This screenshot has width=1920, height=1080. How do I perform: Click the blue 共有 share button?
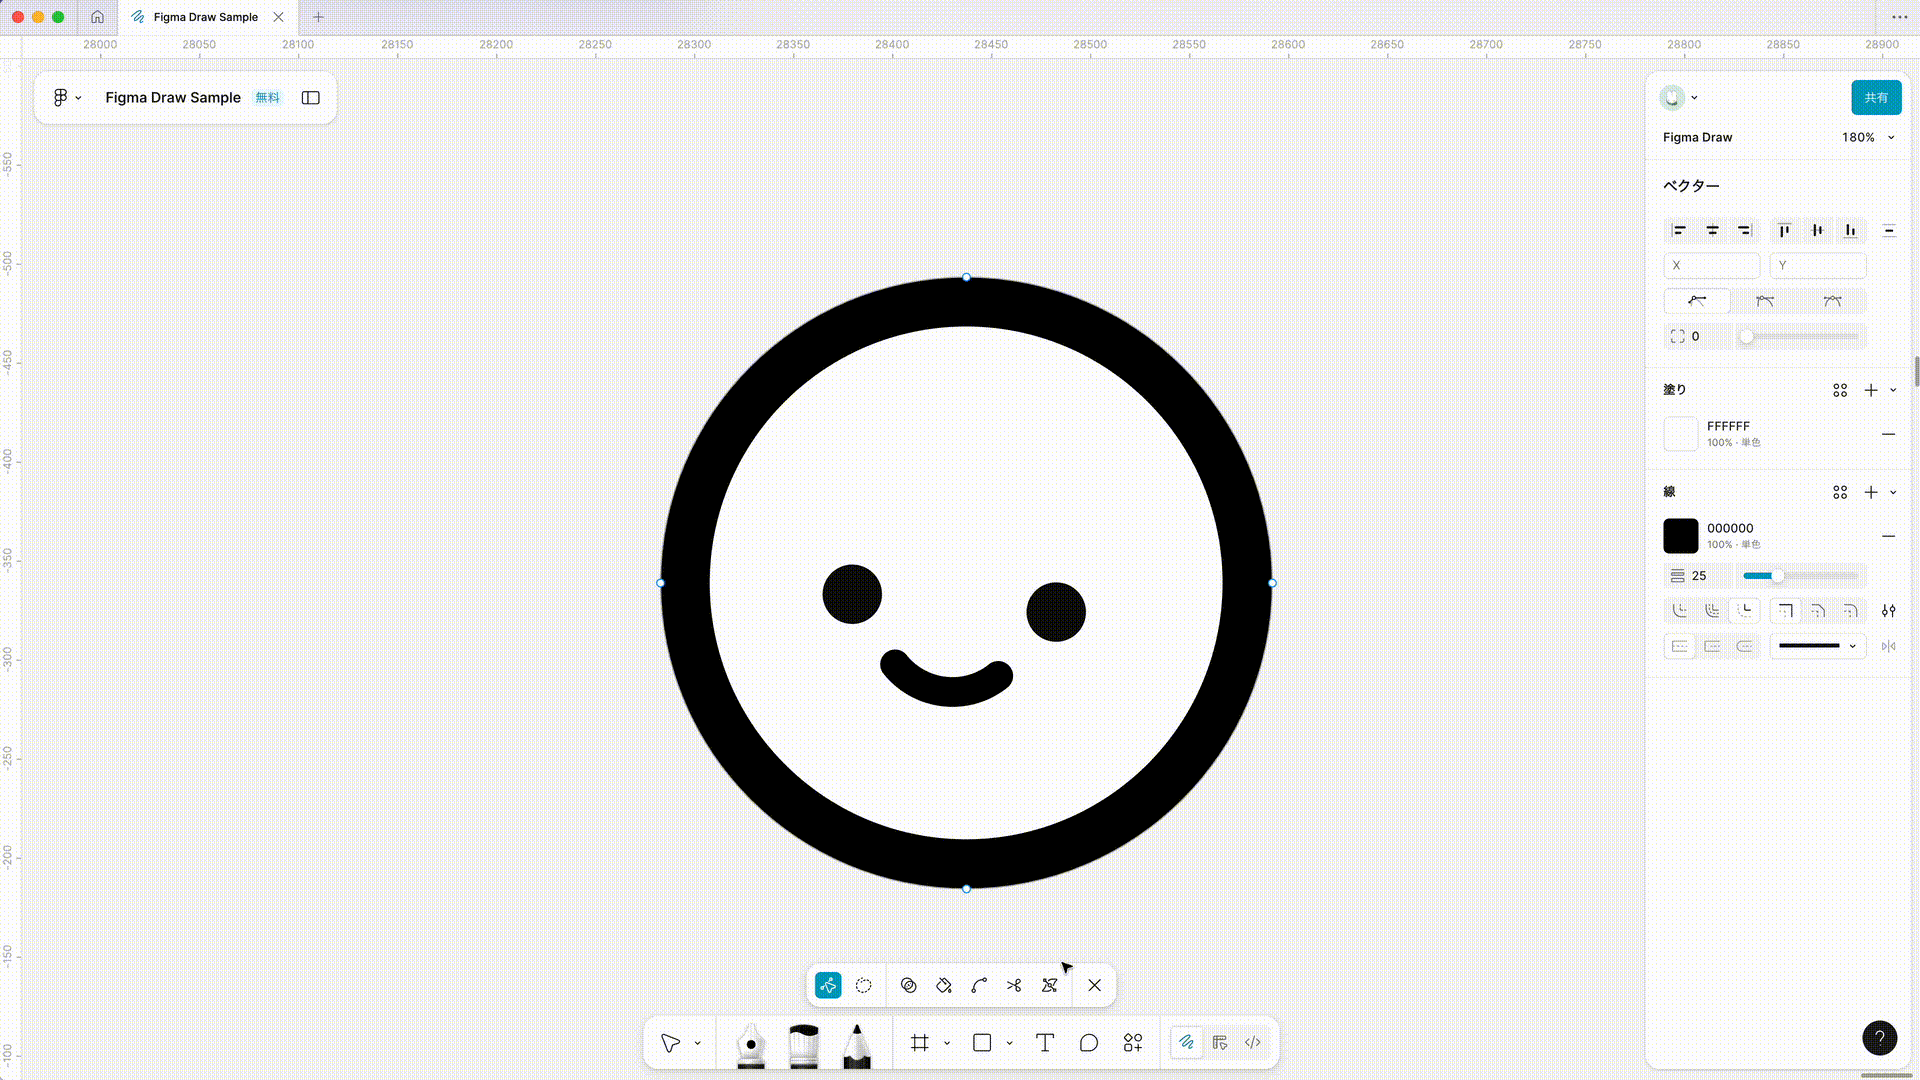click(x=1876, y=98)
